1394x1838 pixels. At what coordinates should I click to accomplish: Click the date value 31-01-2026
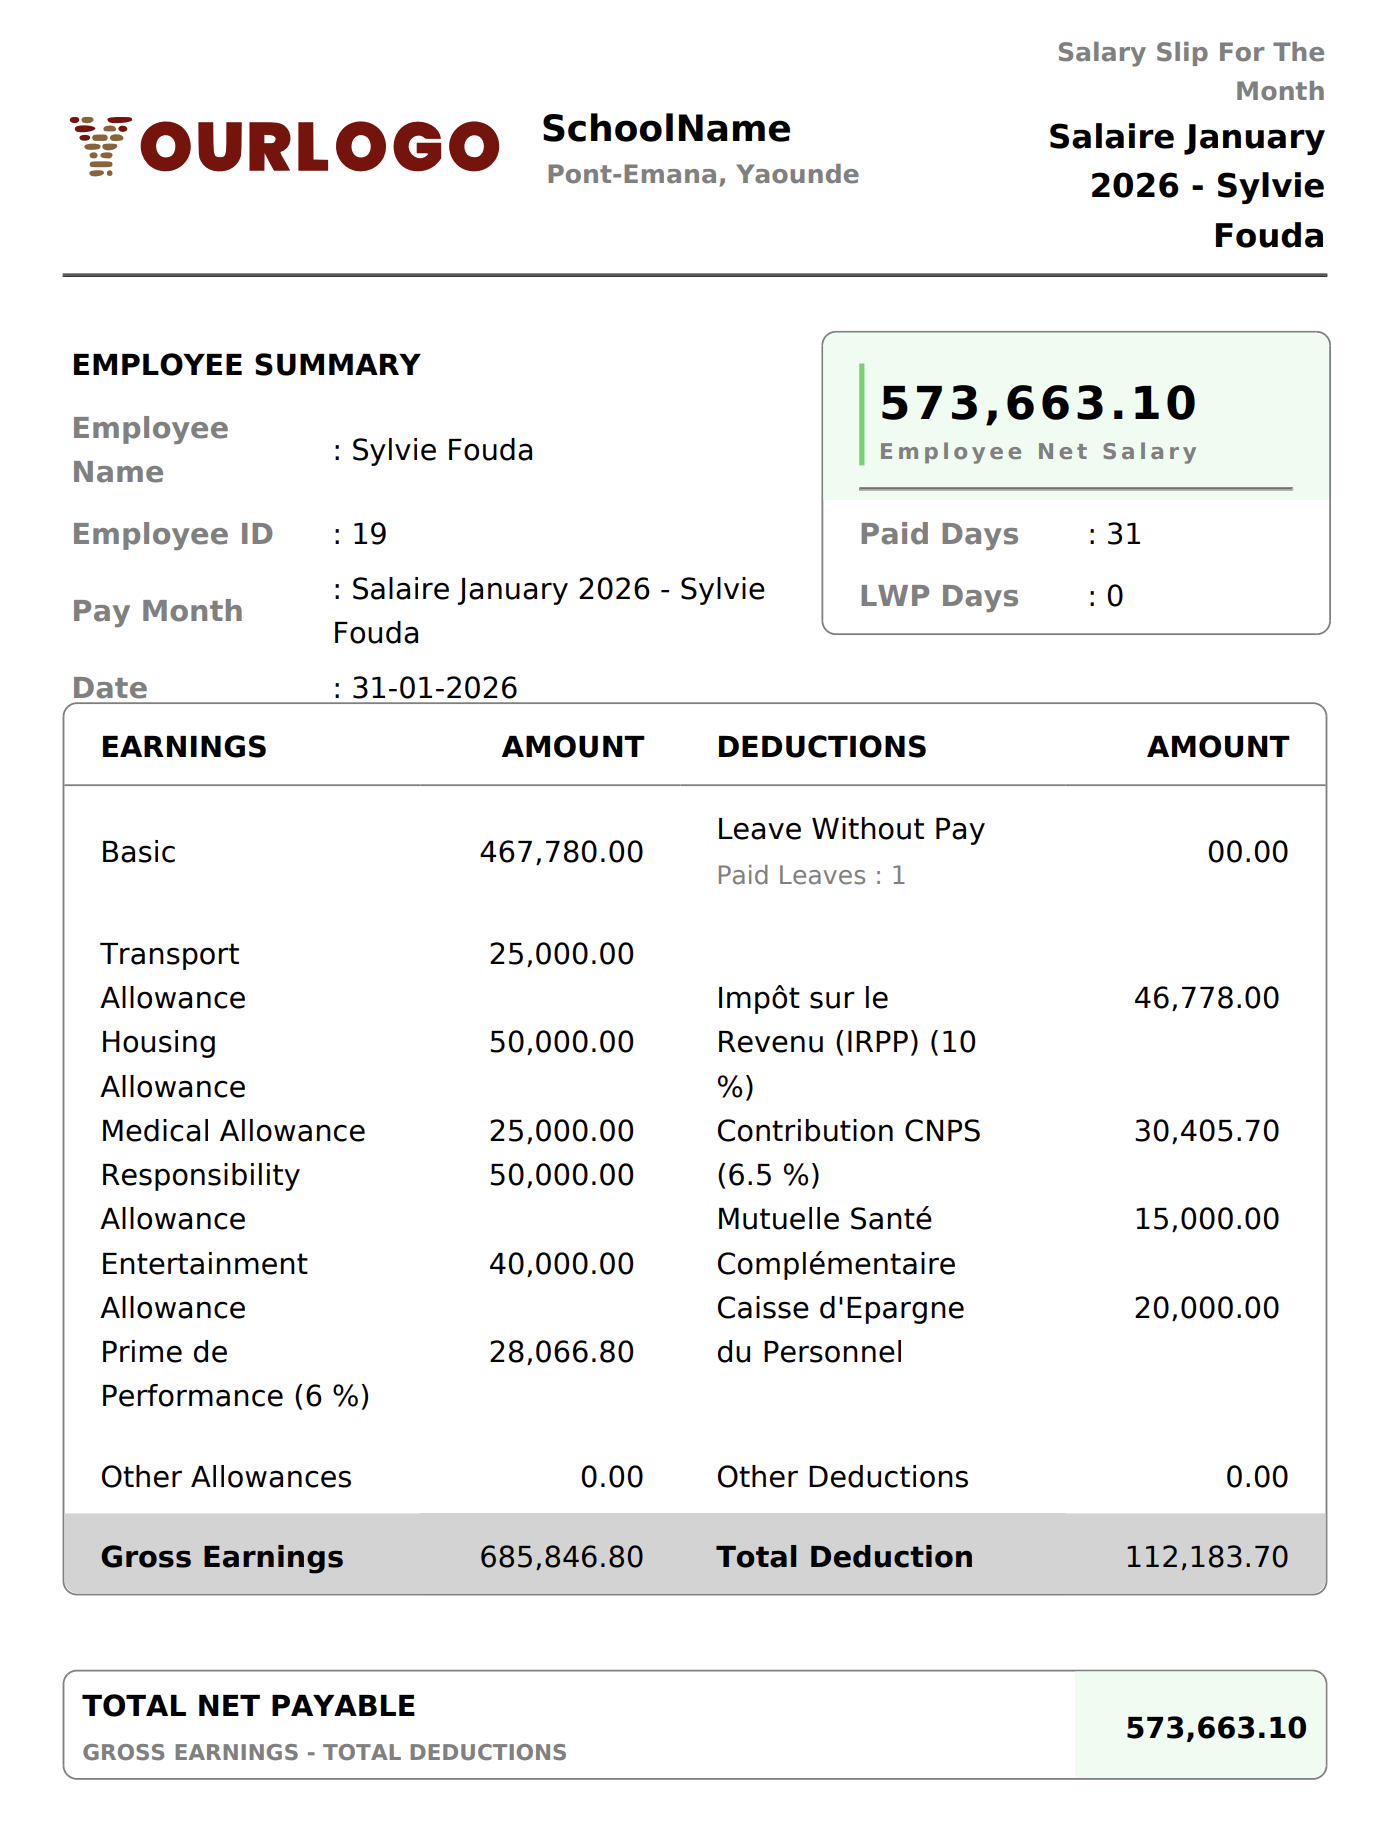click(x=434, y=688)
